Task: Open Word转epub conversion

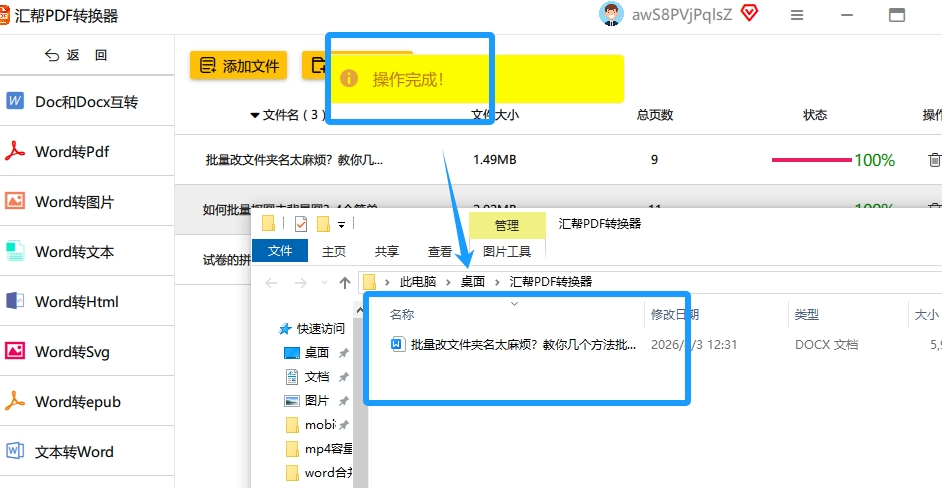Action: click(87, 401)
